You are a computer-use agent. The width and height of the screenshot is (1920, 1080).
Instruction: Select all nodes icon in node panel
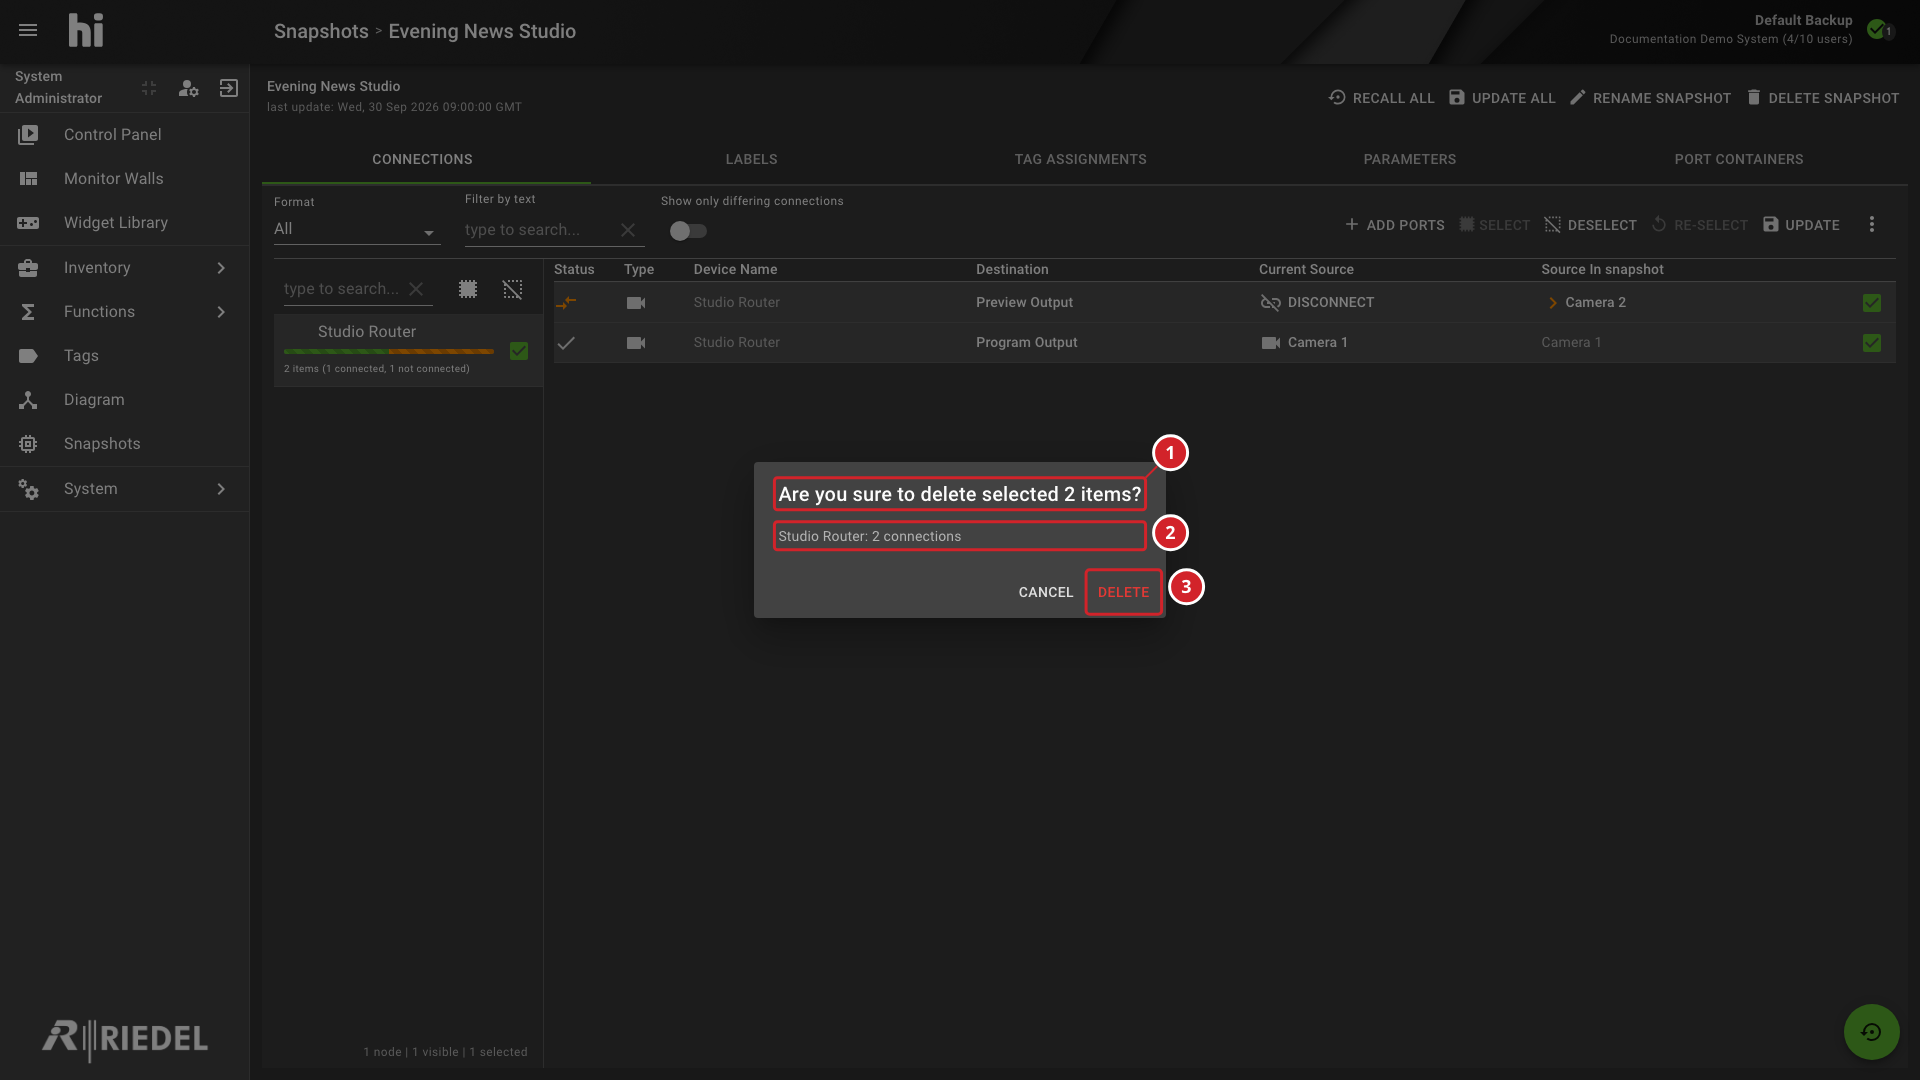[468, 289]
